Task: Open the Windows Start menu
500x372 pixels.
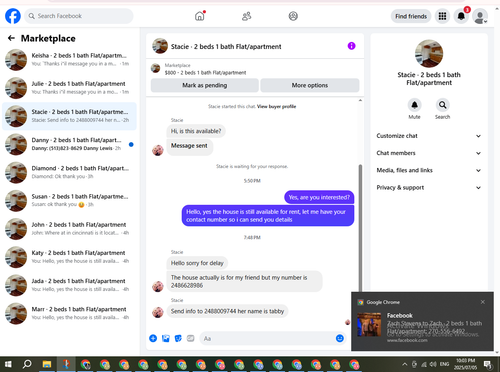Action: click(x=8, y=364)
